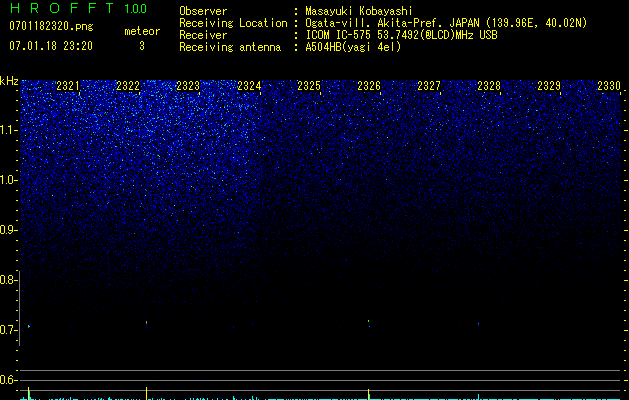Click the 2329 time marker
The image size is (629, 400).
tap(549, 85)
